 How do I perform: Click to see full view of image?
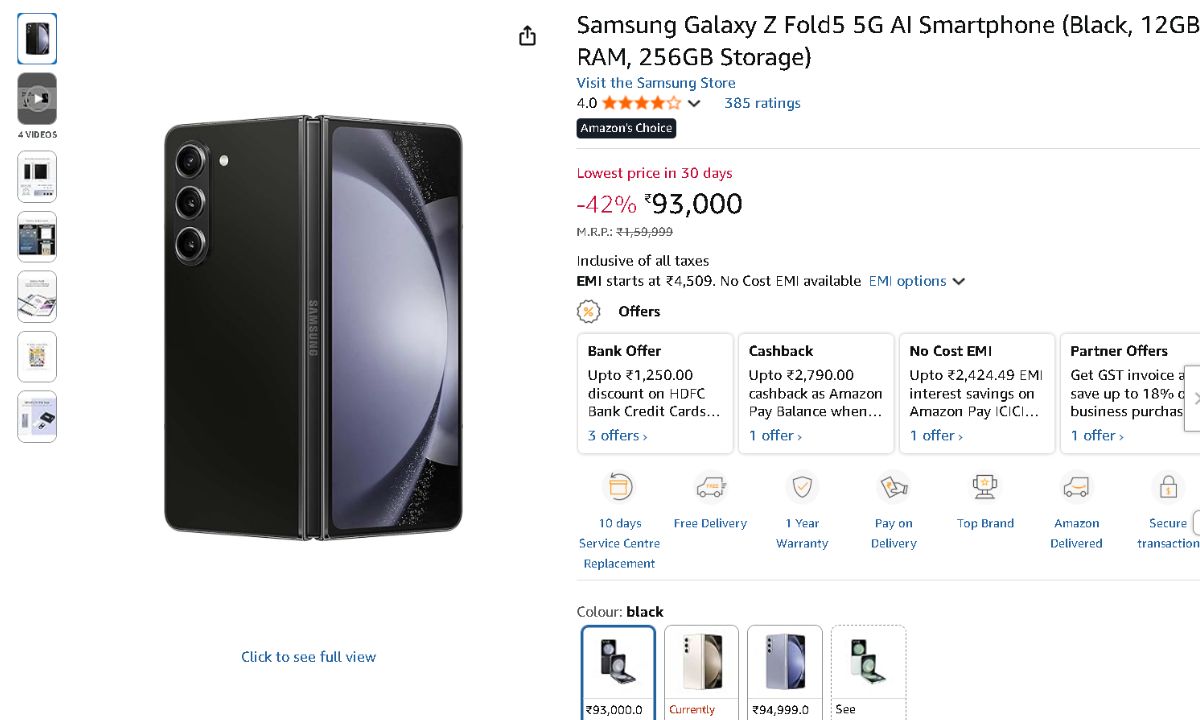pyautogui.click(x=308, y=657)
